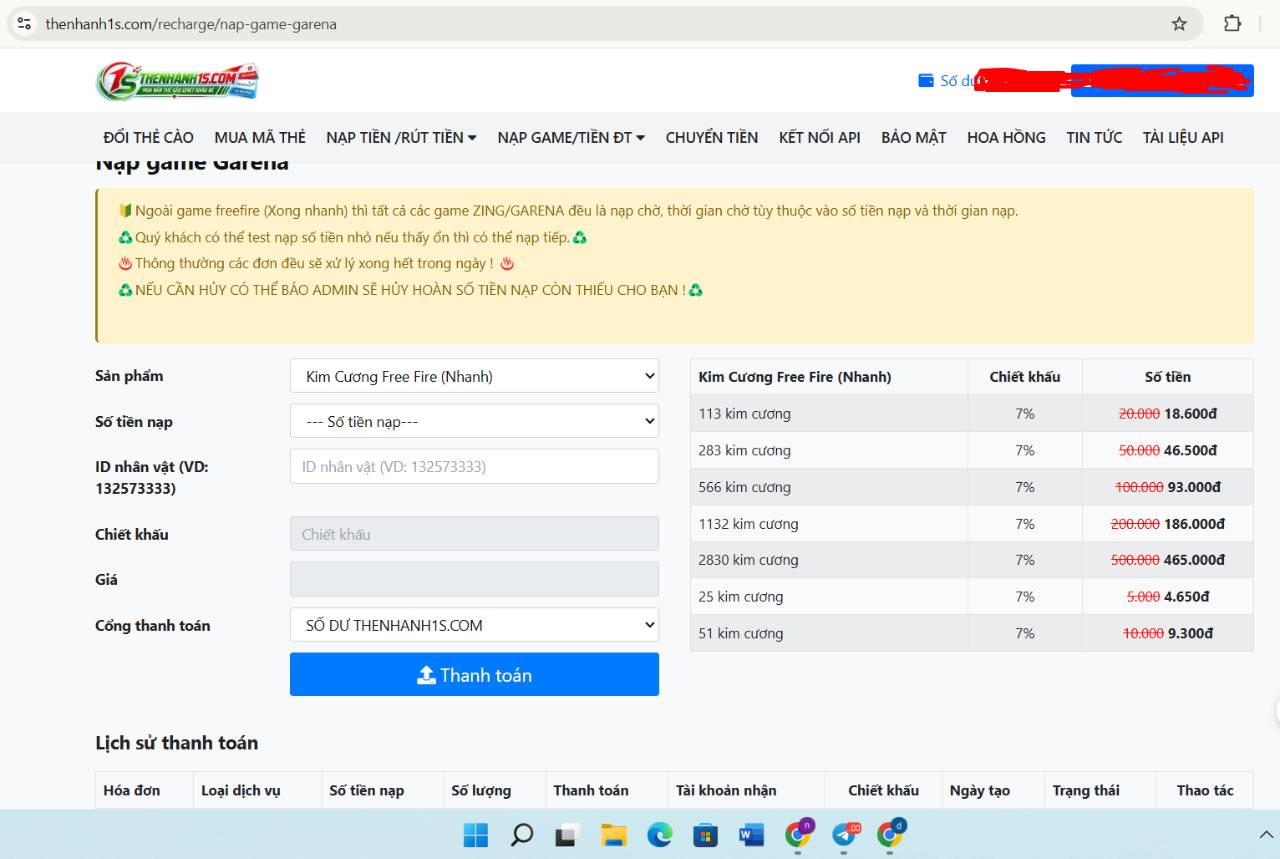The height and width of the screenshot is (859, 1280).
Task: Click the price '18.600đ'
Action: point(1191,414)
